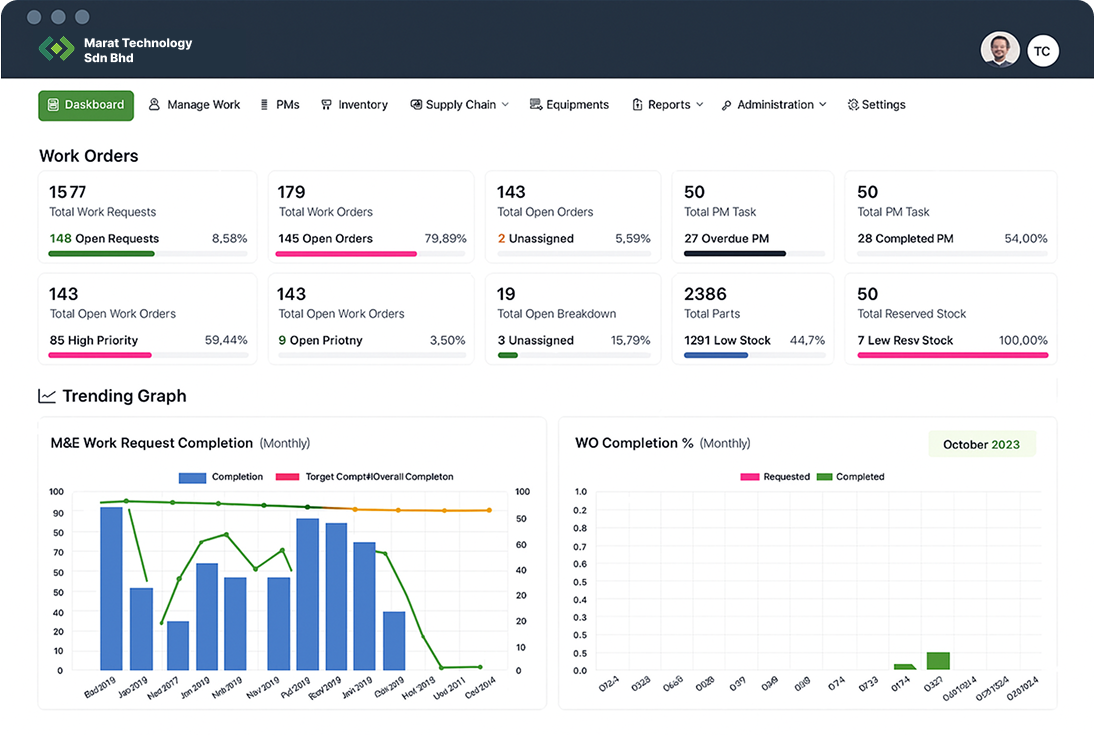Expand the Reports dropdown menu
Screen dimensions: 1094x736
(668, 105)
